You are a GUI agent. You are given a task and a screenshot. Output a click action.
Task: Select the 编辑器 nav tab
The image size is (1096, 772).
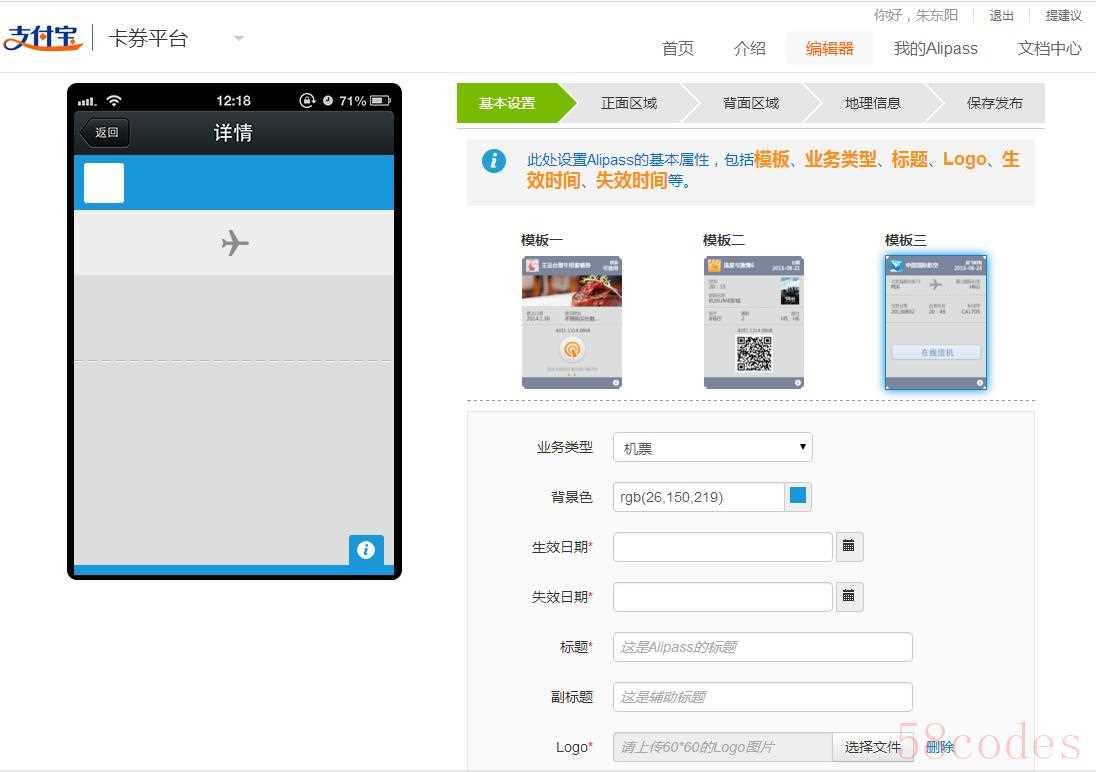[x=830, y=48]
